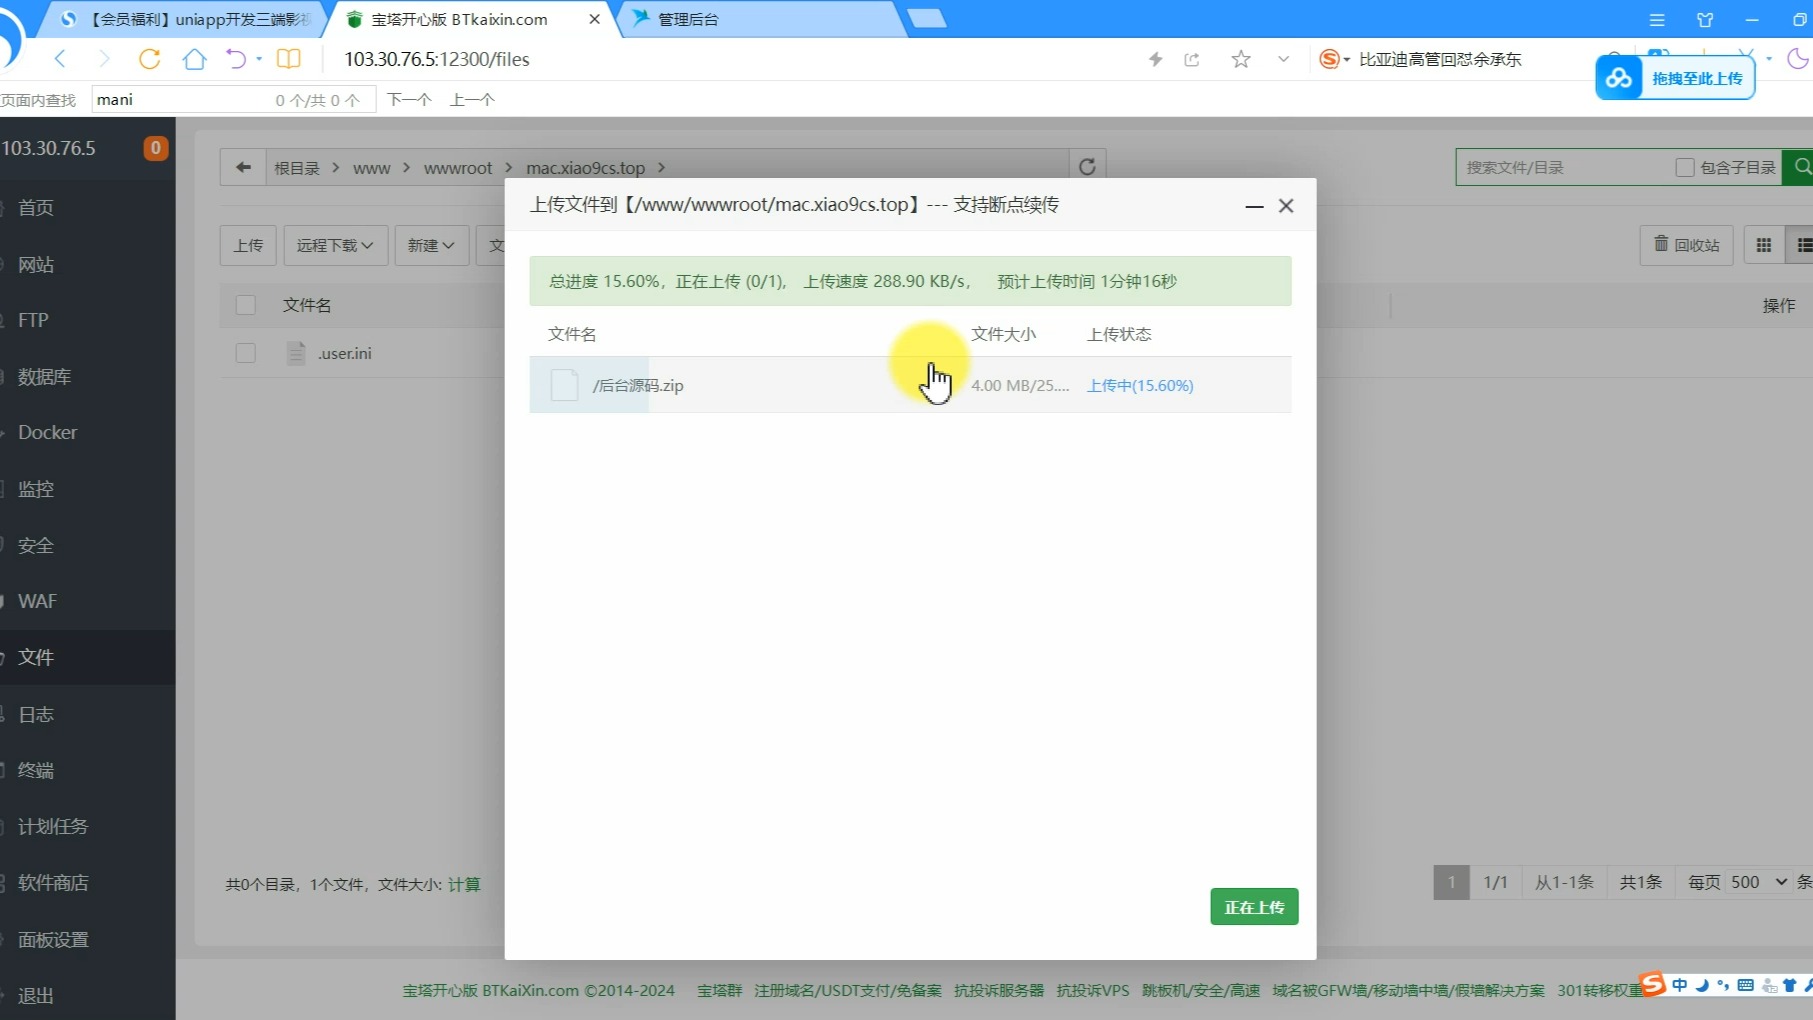This screenshot has height=1020, width=1813.
Task: Click the share page icon
Action: 1192,60
